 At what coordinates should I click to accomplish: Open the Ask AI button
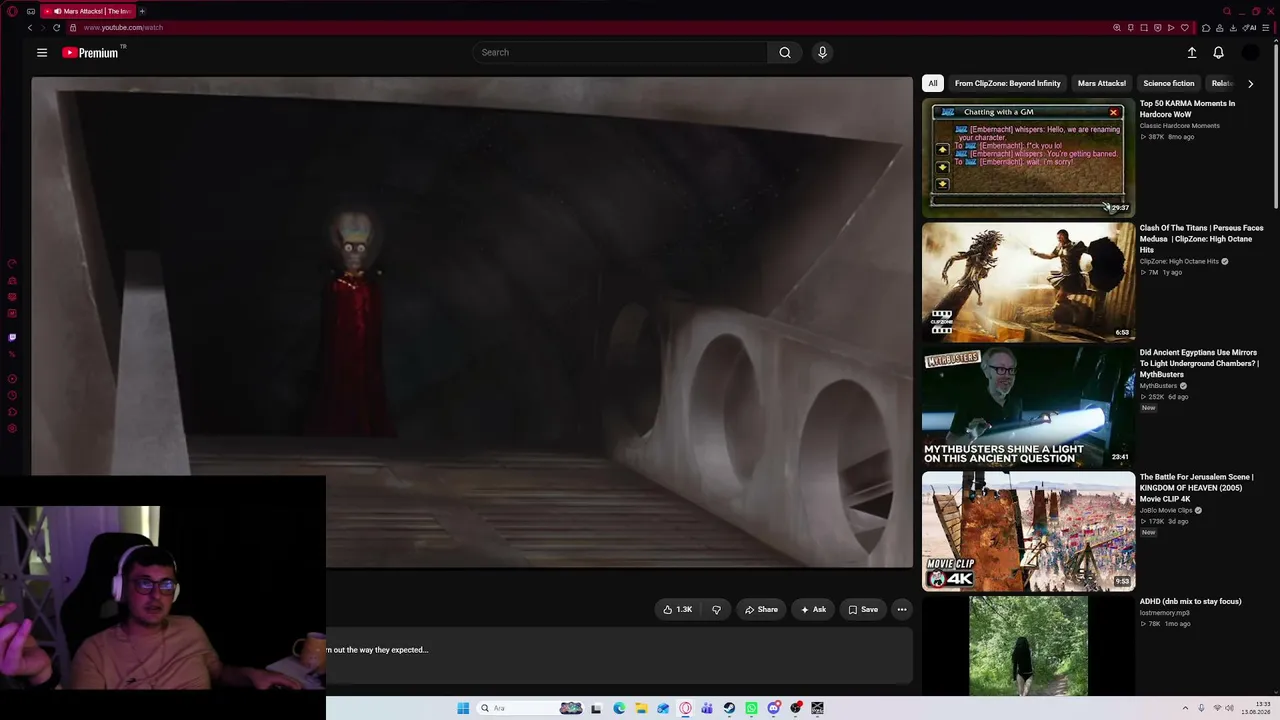pyautogui.click(x=813, y=609)
